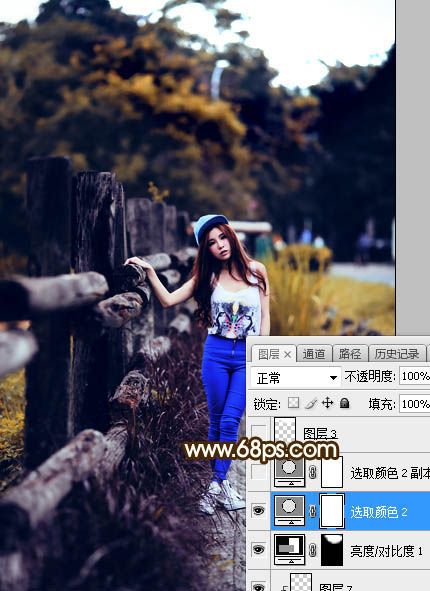Select the 图层 3 thumbnail

(x=285, y=430)
